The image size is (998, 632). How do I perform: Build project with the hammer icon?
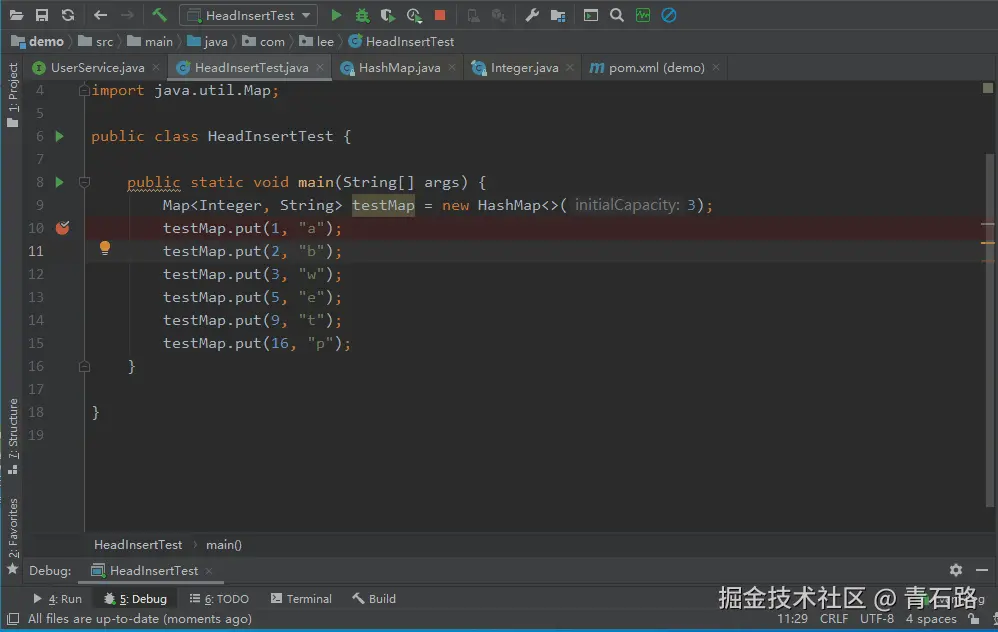pyautogui.click(x=159, y=15)
